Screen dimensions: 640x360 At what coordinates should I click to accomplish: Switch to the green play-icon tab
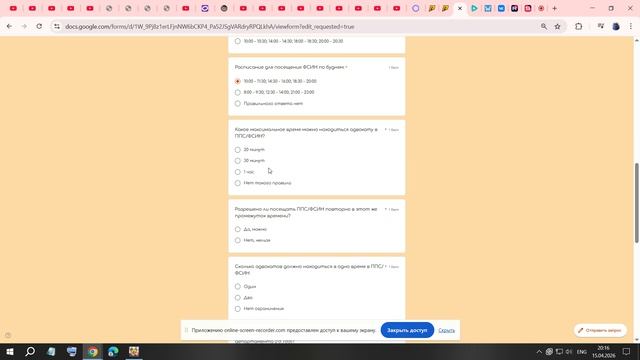(x=474, y=8)
